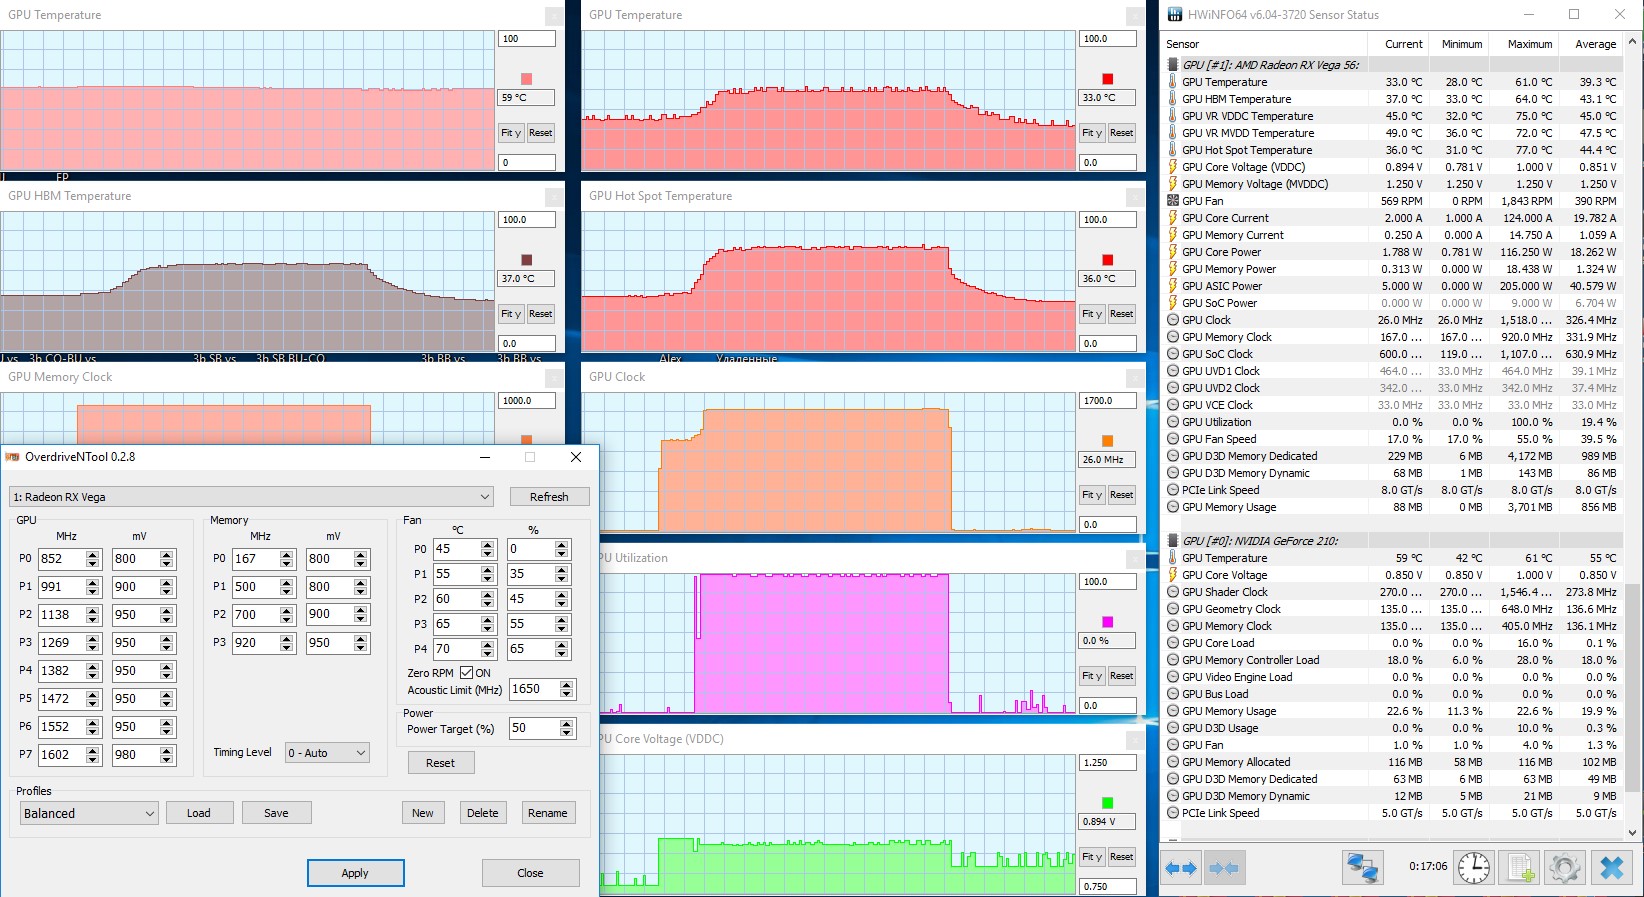This screenshot has height=897, width=1644.
Task: Open the Timing Level dropdown
Action: (x=327, y=753)
